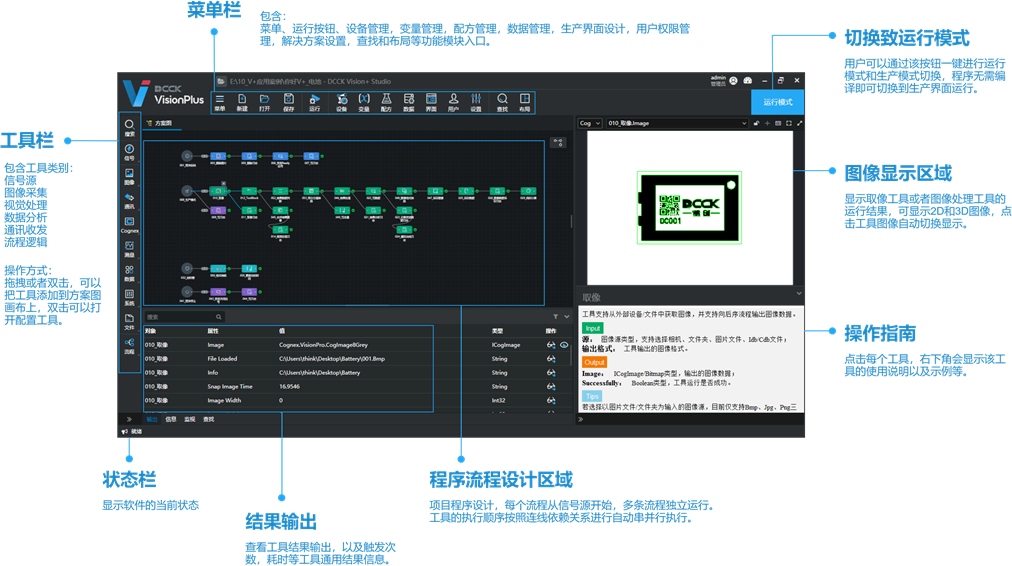This screenshot has height=566, width=1012.
Task: Click the admin user account icon
Action: (733, 81)
